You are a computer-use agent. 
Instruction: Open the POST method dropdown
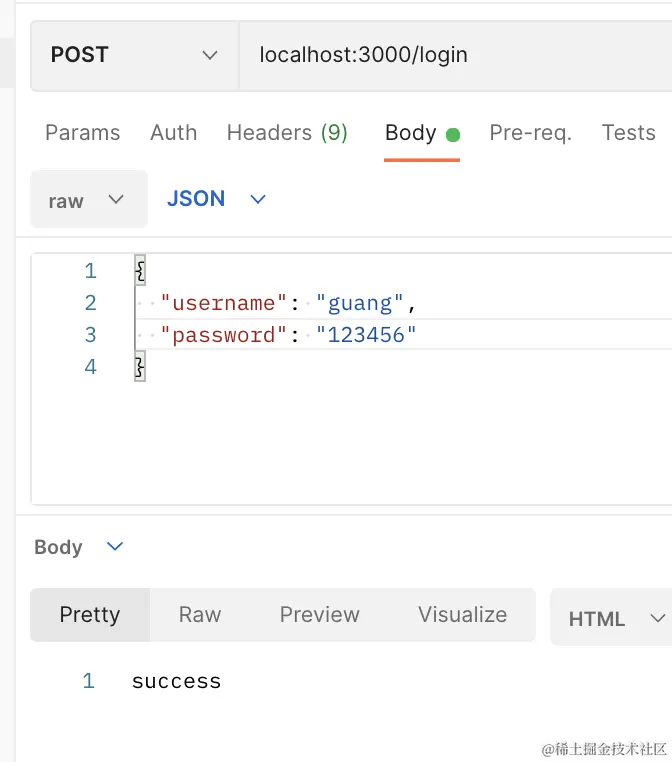(135, 55)
